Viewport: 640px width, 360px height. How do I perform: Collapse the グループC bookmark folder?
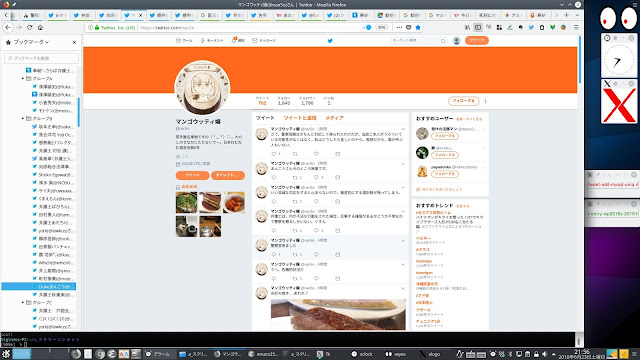tap(23, 302)
